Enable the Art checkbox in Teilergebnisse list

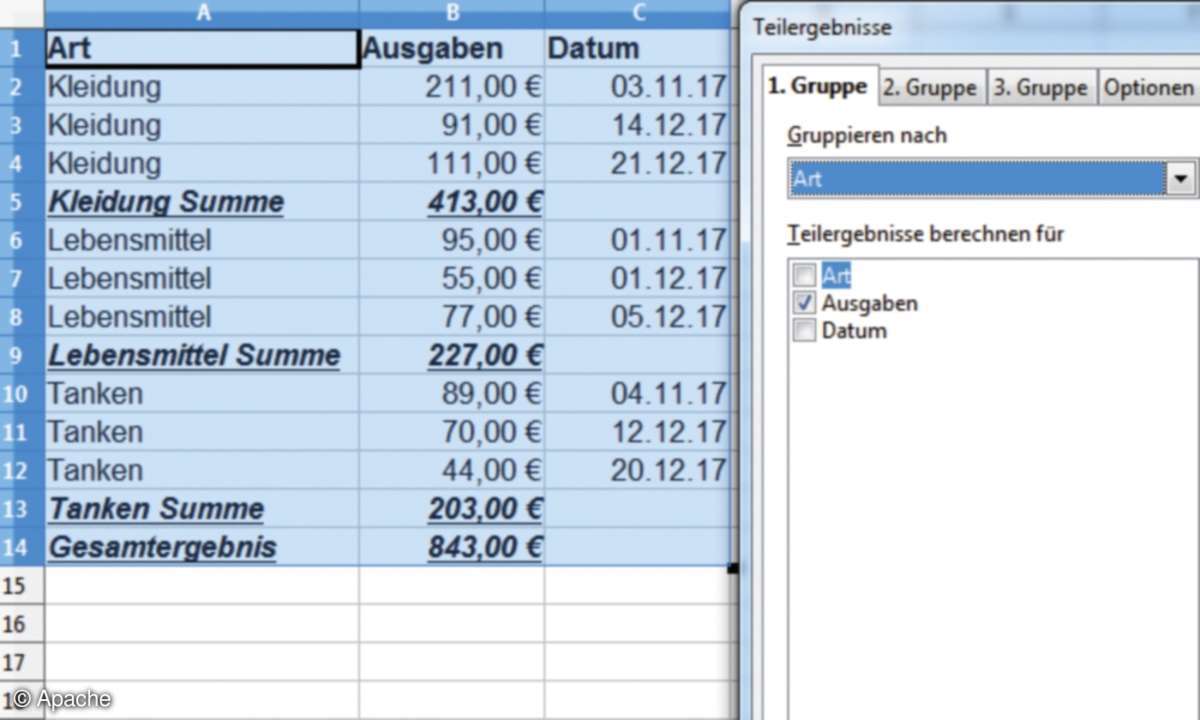[x=804, y=274]
